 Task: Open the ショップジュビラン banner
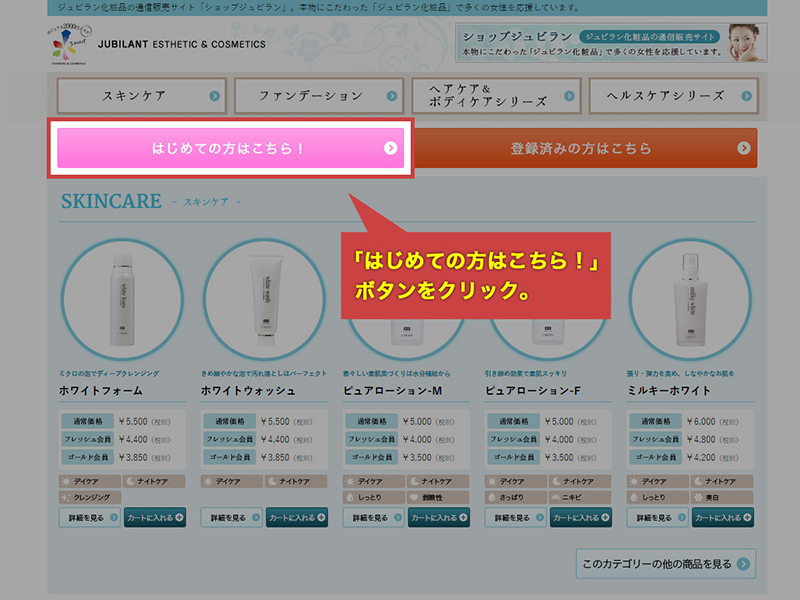pos(611,43)
